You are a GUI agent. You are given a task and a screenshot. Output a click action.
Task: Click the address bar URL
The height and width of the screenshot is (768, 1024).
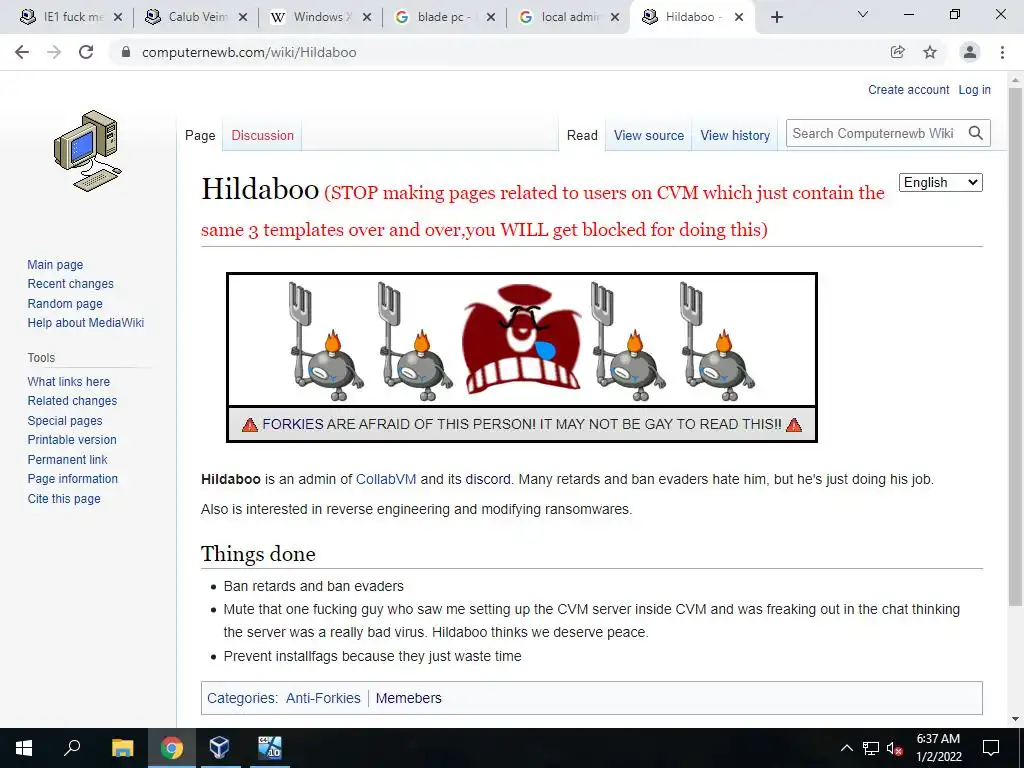[x=249, y=52]
